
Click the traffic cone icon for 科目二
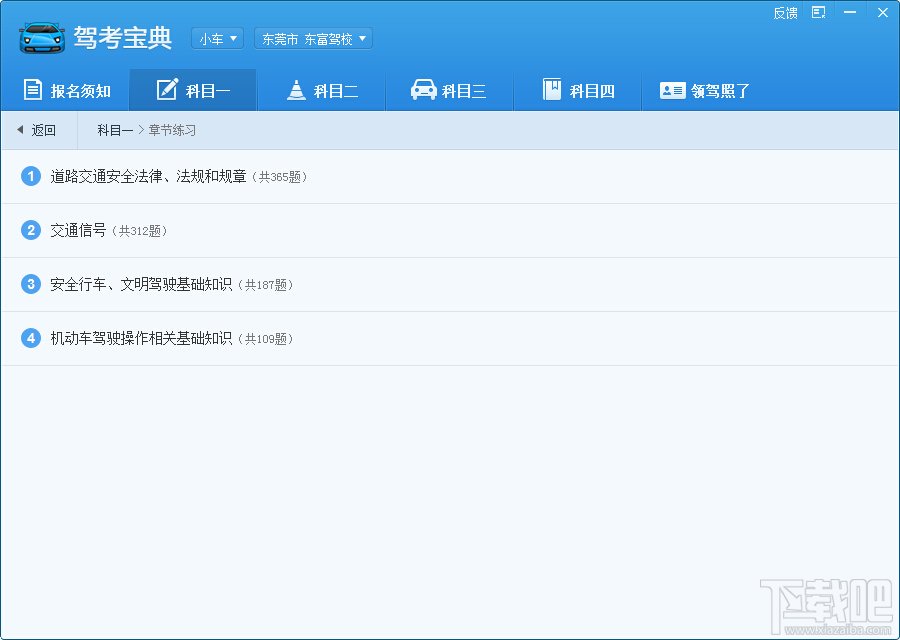pyautogui.click(x=295, y=89)
